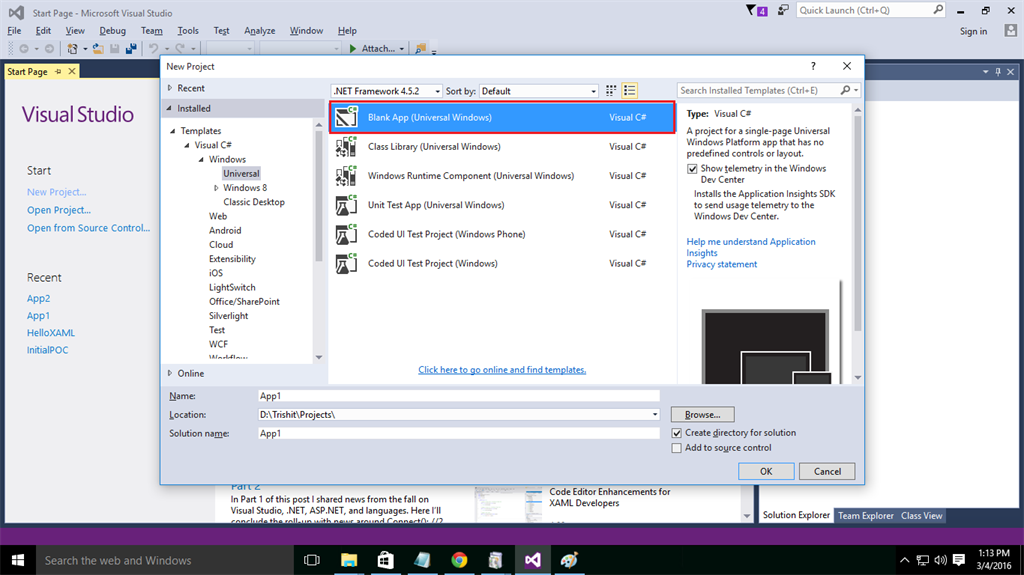This screenshot has height=575, width=1024.
Task: Click the Unit Test App template icon
Action: 346,205
